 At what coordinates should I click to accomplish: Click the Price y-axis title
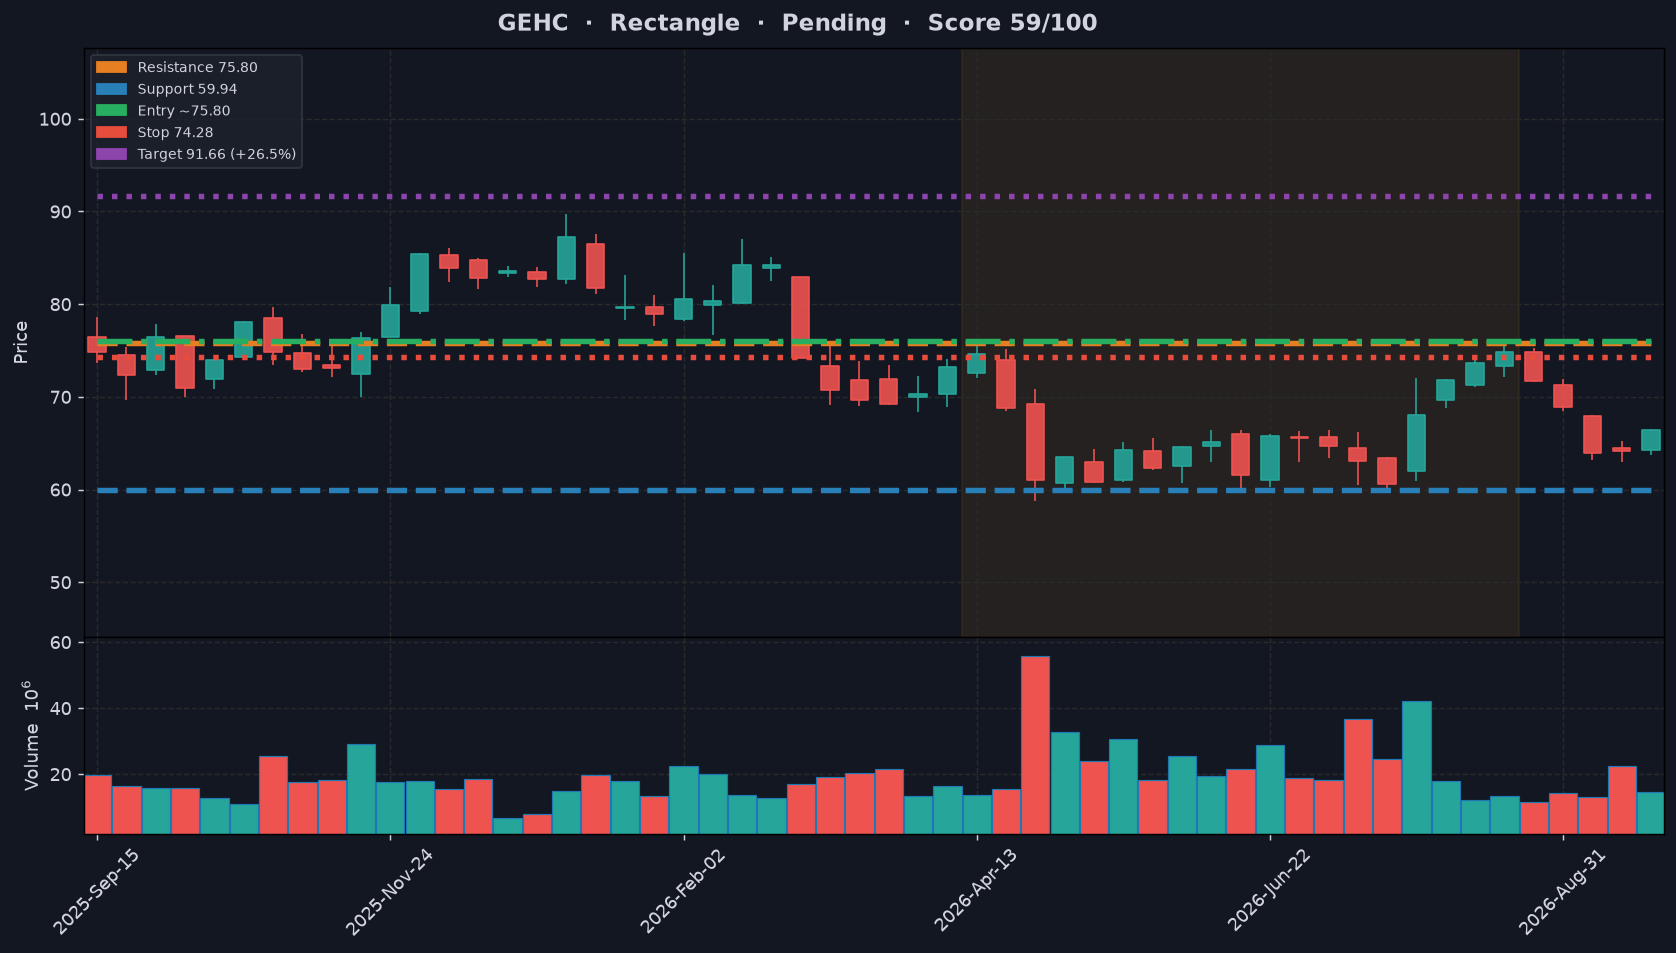coord(21,342)
